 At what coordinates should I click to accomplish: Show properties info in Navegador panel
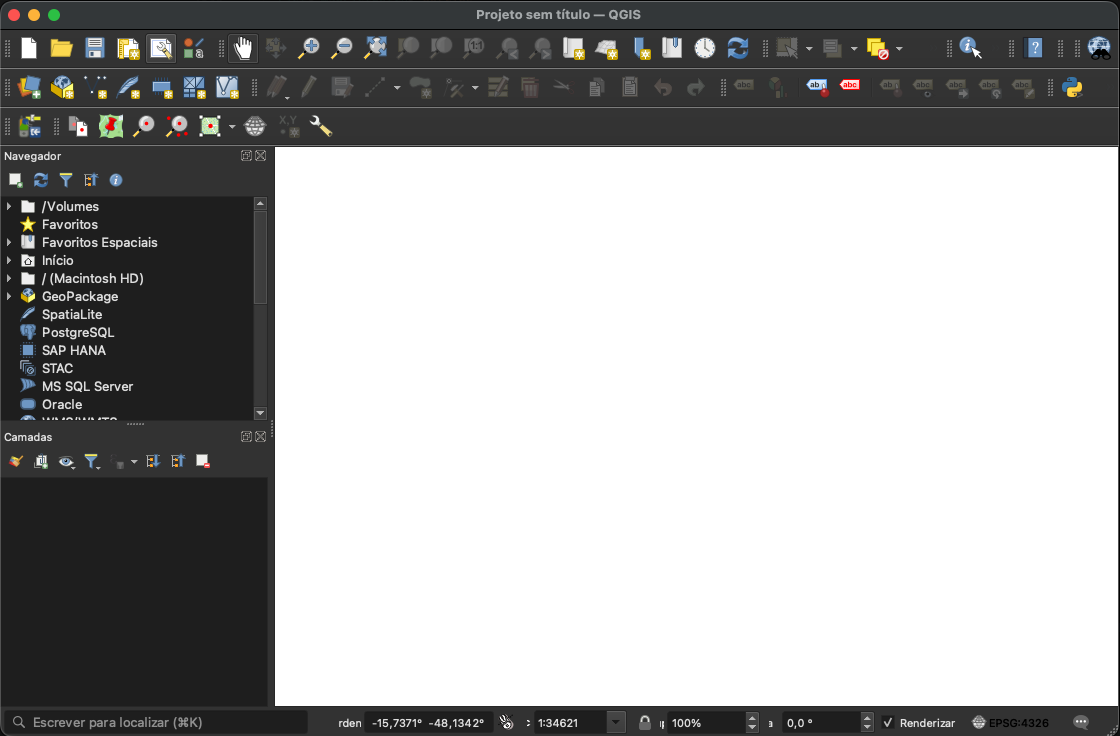[116, 180]
